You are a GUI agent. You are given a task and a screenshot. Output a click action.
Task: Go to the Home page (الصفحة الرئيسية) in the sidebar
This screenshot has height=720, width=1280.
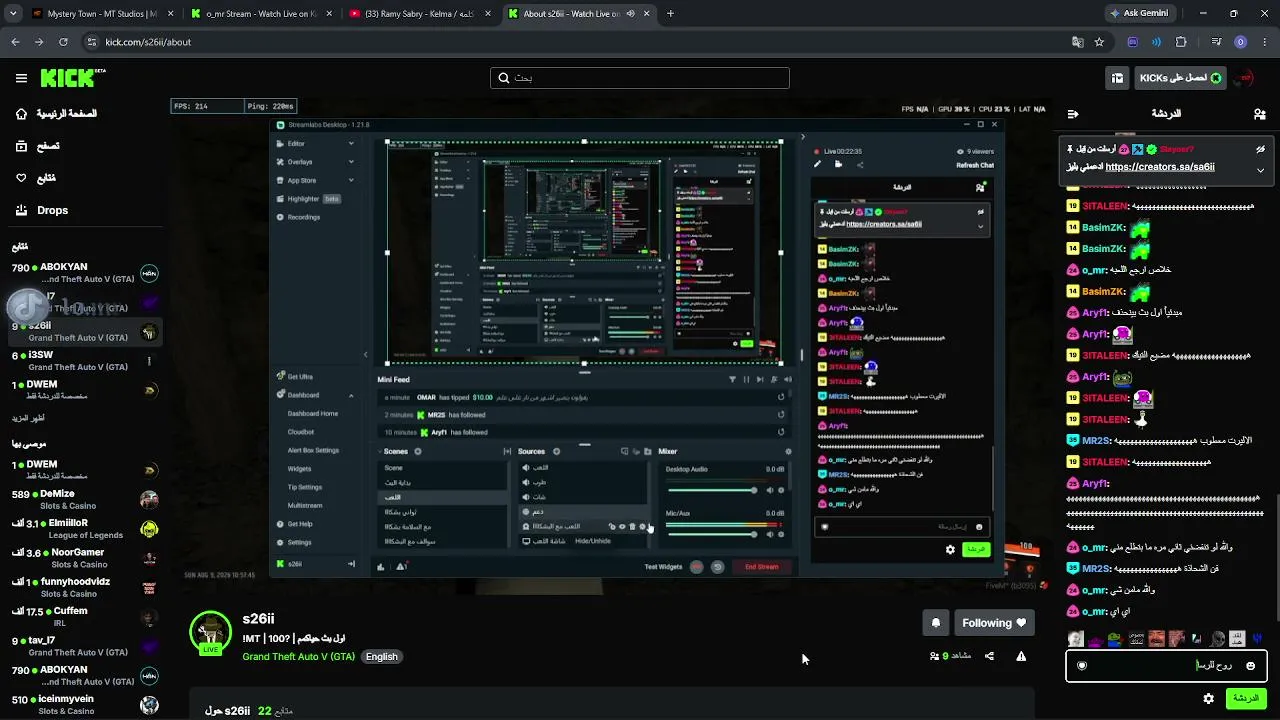[57, 114]
